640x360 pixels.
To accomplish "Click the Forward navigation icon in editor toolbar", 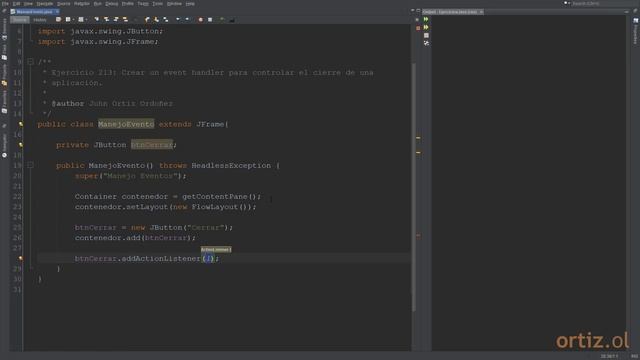I will [x=81, y=19].
